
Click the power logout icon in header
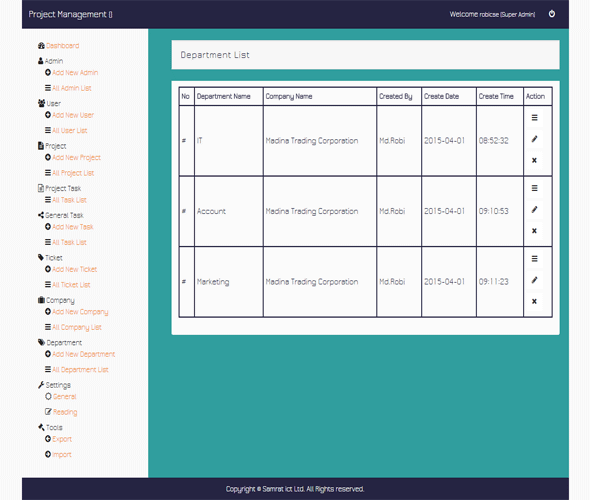pyautogui.click(x=552, y=14)
